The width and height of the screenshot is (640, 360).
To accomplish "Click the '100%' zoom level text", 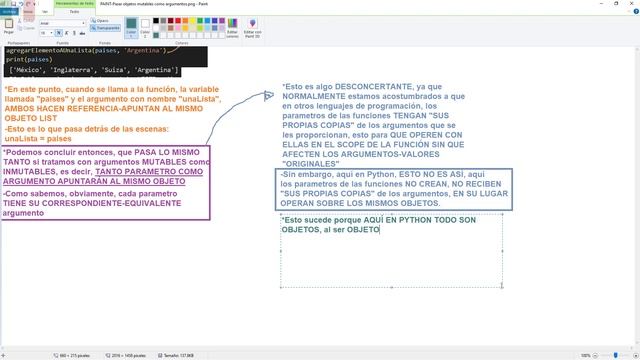I will [585, 356].
